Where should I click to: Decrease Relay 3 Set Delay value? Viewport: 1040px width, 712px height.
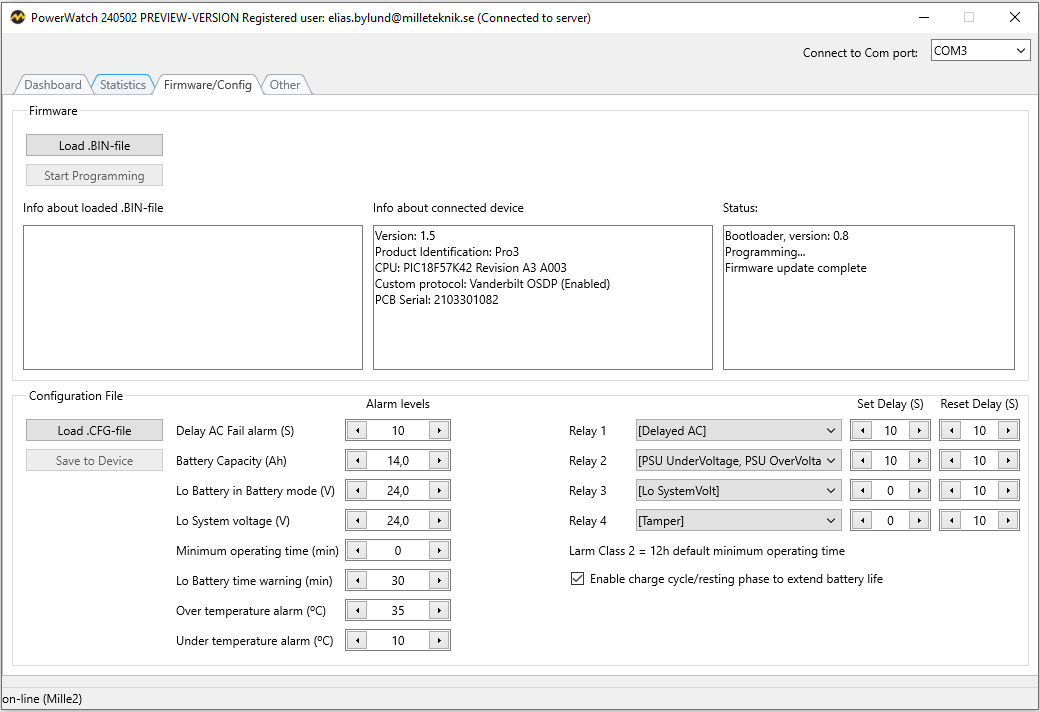[x=861, y=490]
